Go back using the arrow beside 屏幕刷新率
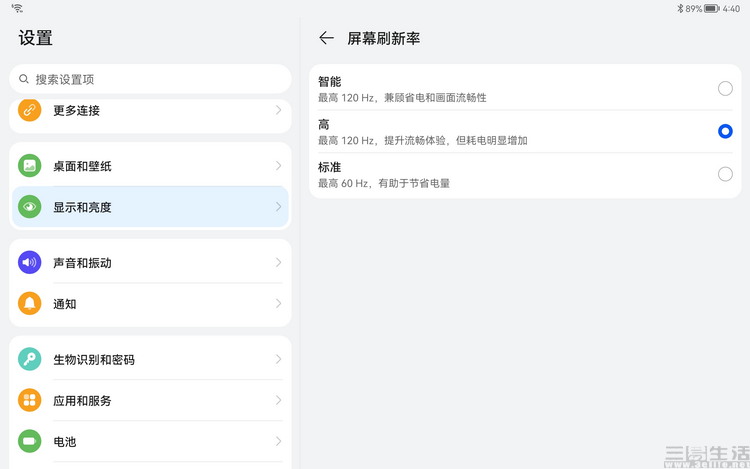750x469 pixels. pos(326,38)
